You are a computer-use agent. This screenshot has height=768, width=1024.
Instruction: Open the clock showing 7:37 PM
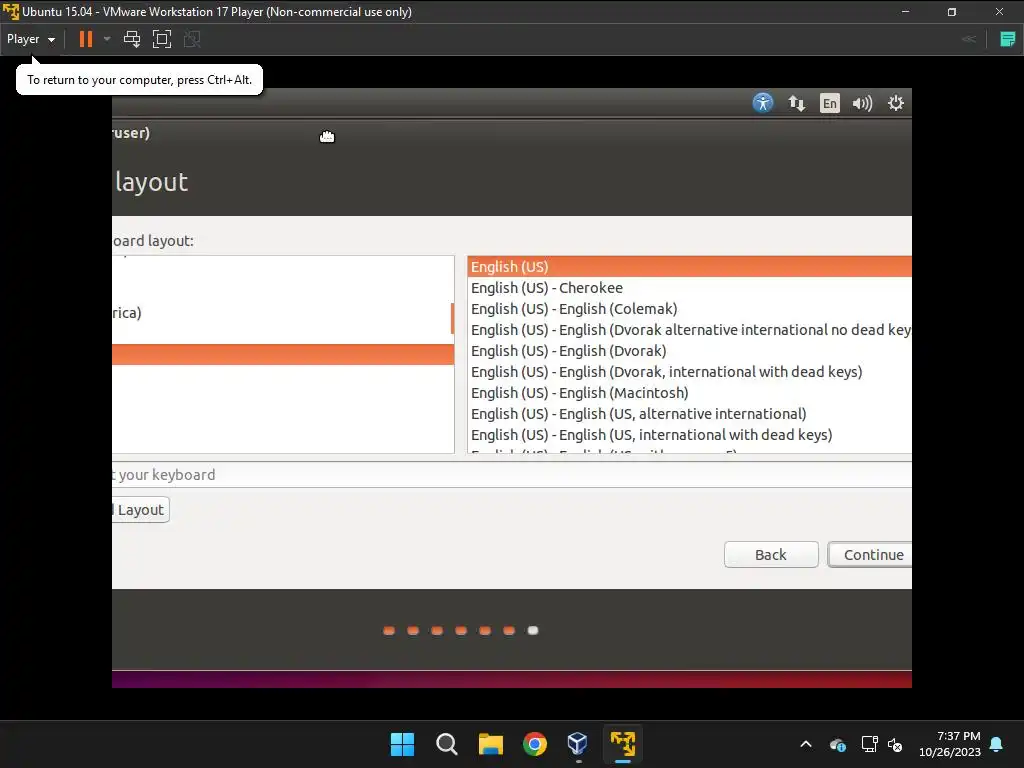point(950,744)
